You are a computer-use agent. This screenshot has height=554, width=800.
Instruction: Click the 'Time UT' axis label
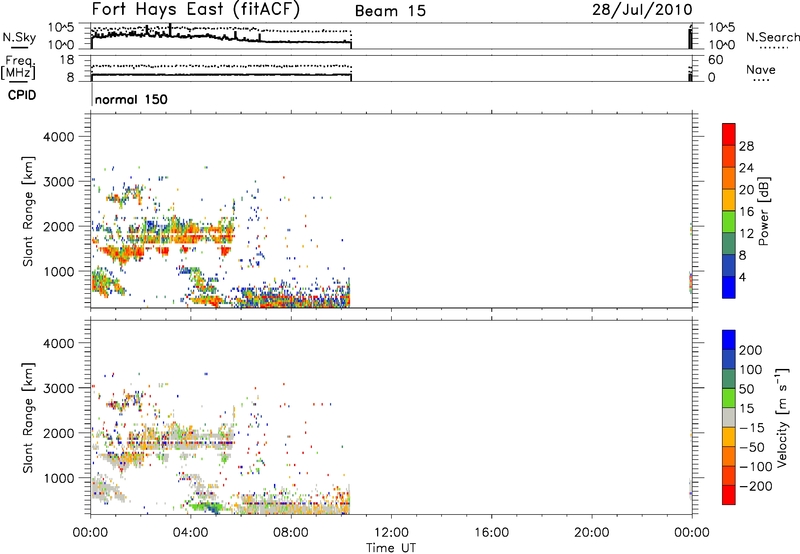(x=391, y=548)
